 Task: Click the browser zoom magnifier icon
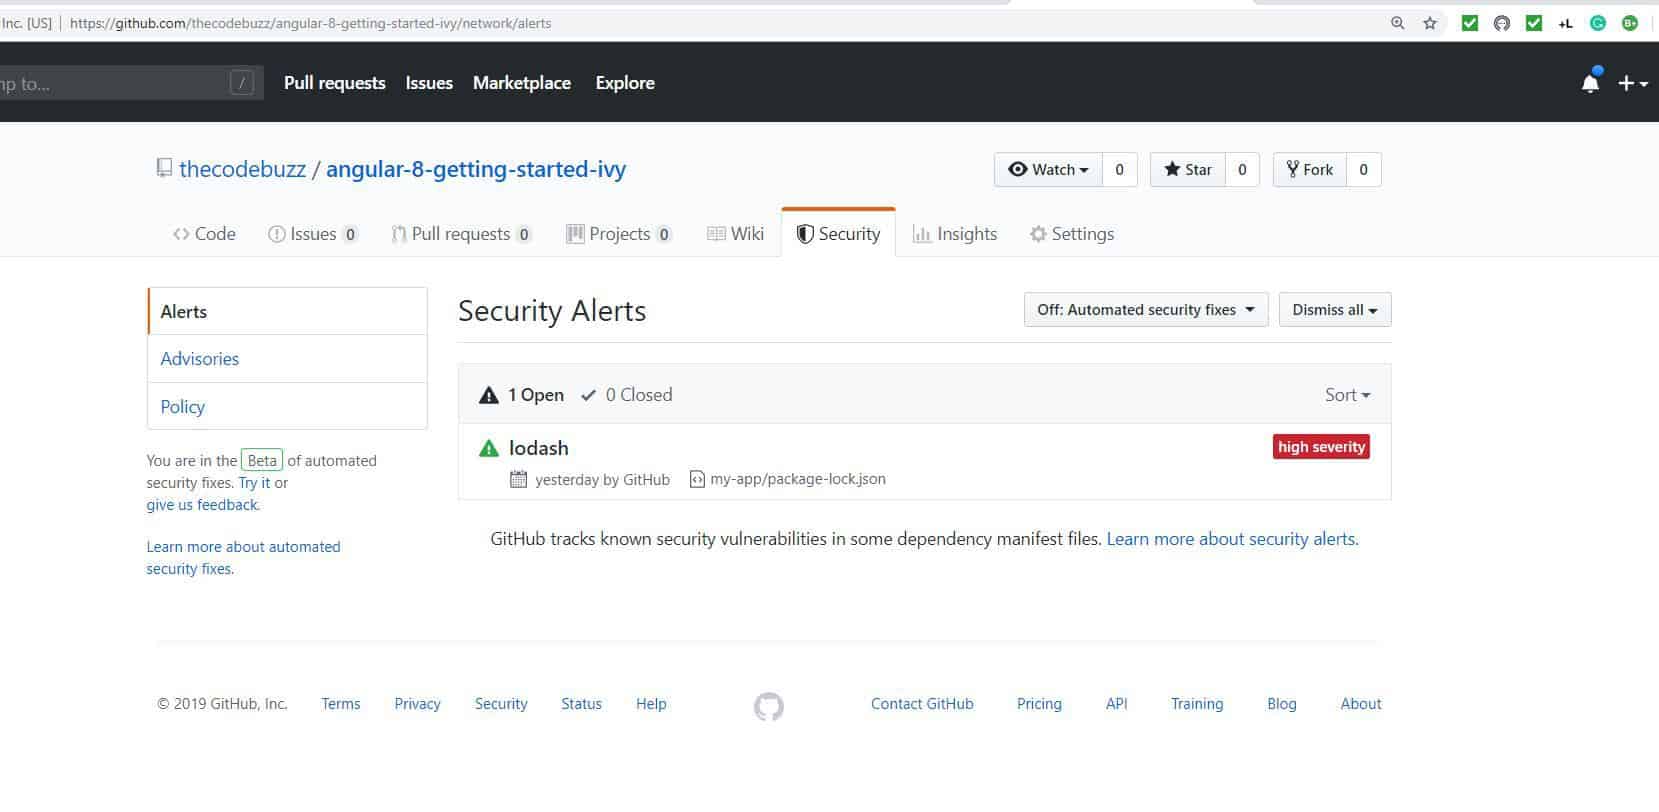[1398, 23]
